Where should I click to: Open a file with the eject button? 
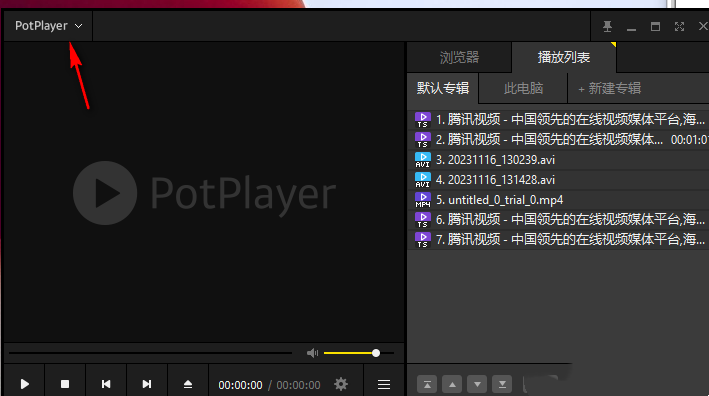[188, 384]
